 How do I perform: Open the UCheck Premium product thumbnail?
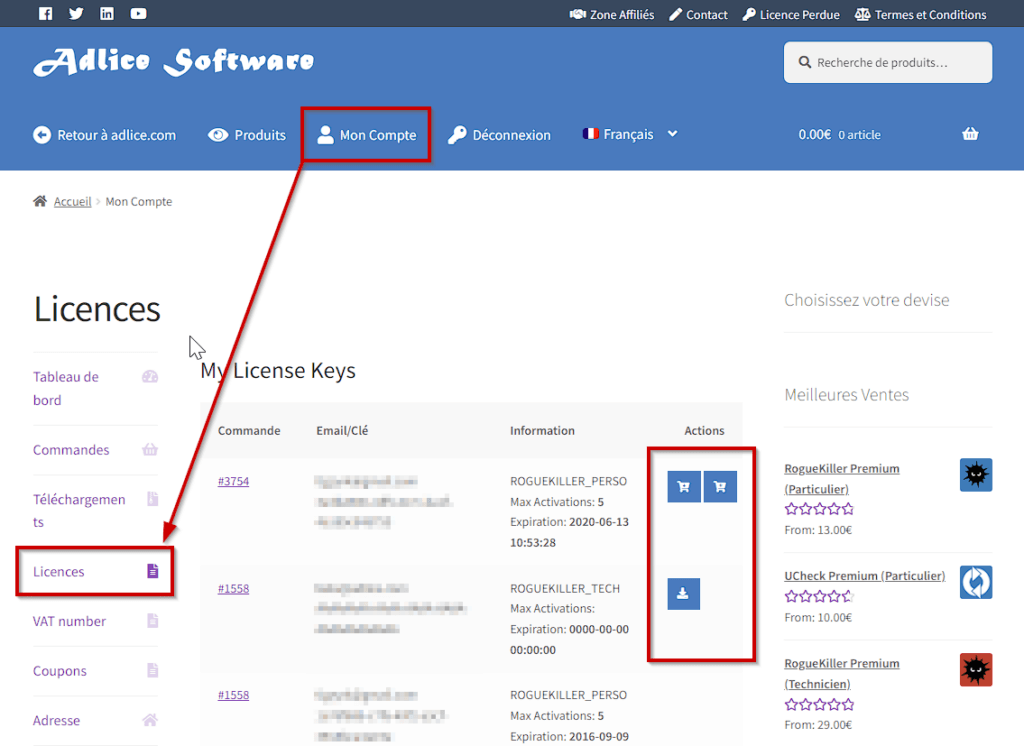point(975,582)
